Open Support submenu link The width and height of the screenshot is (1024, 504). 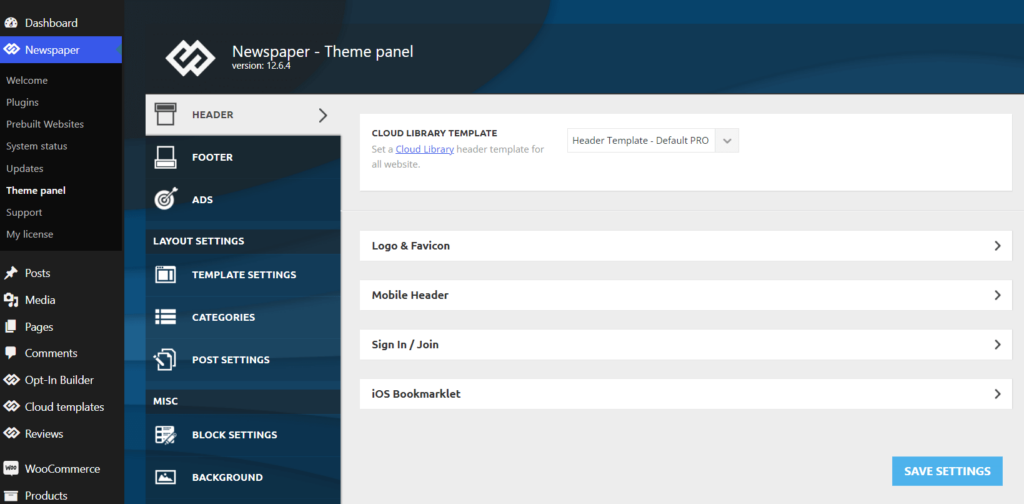(x=24, y=212)
